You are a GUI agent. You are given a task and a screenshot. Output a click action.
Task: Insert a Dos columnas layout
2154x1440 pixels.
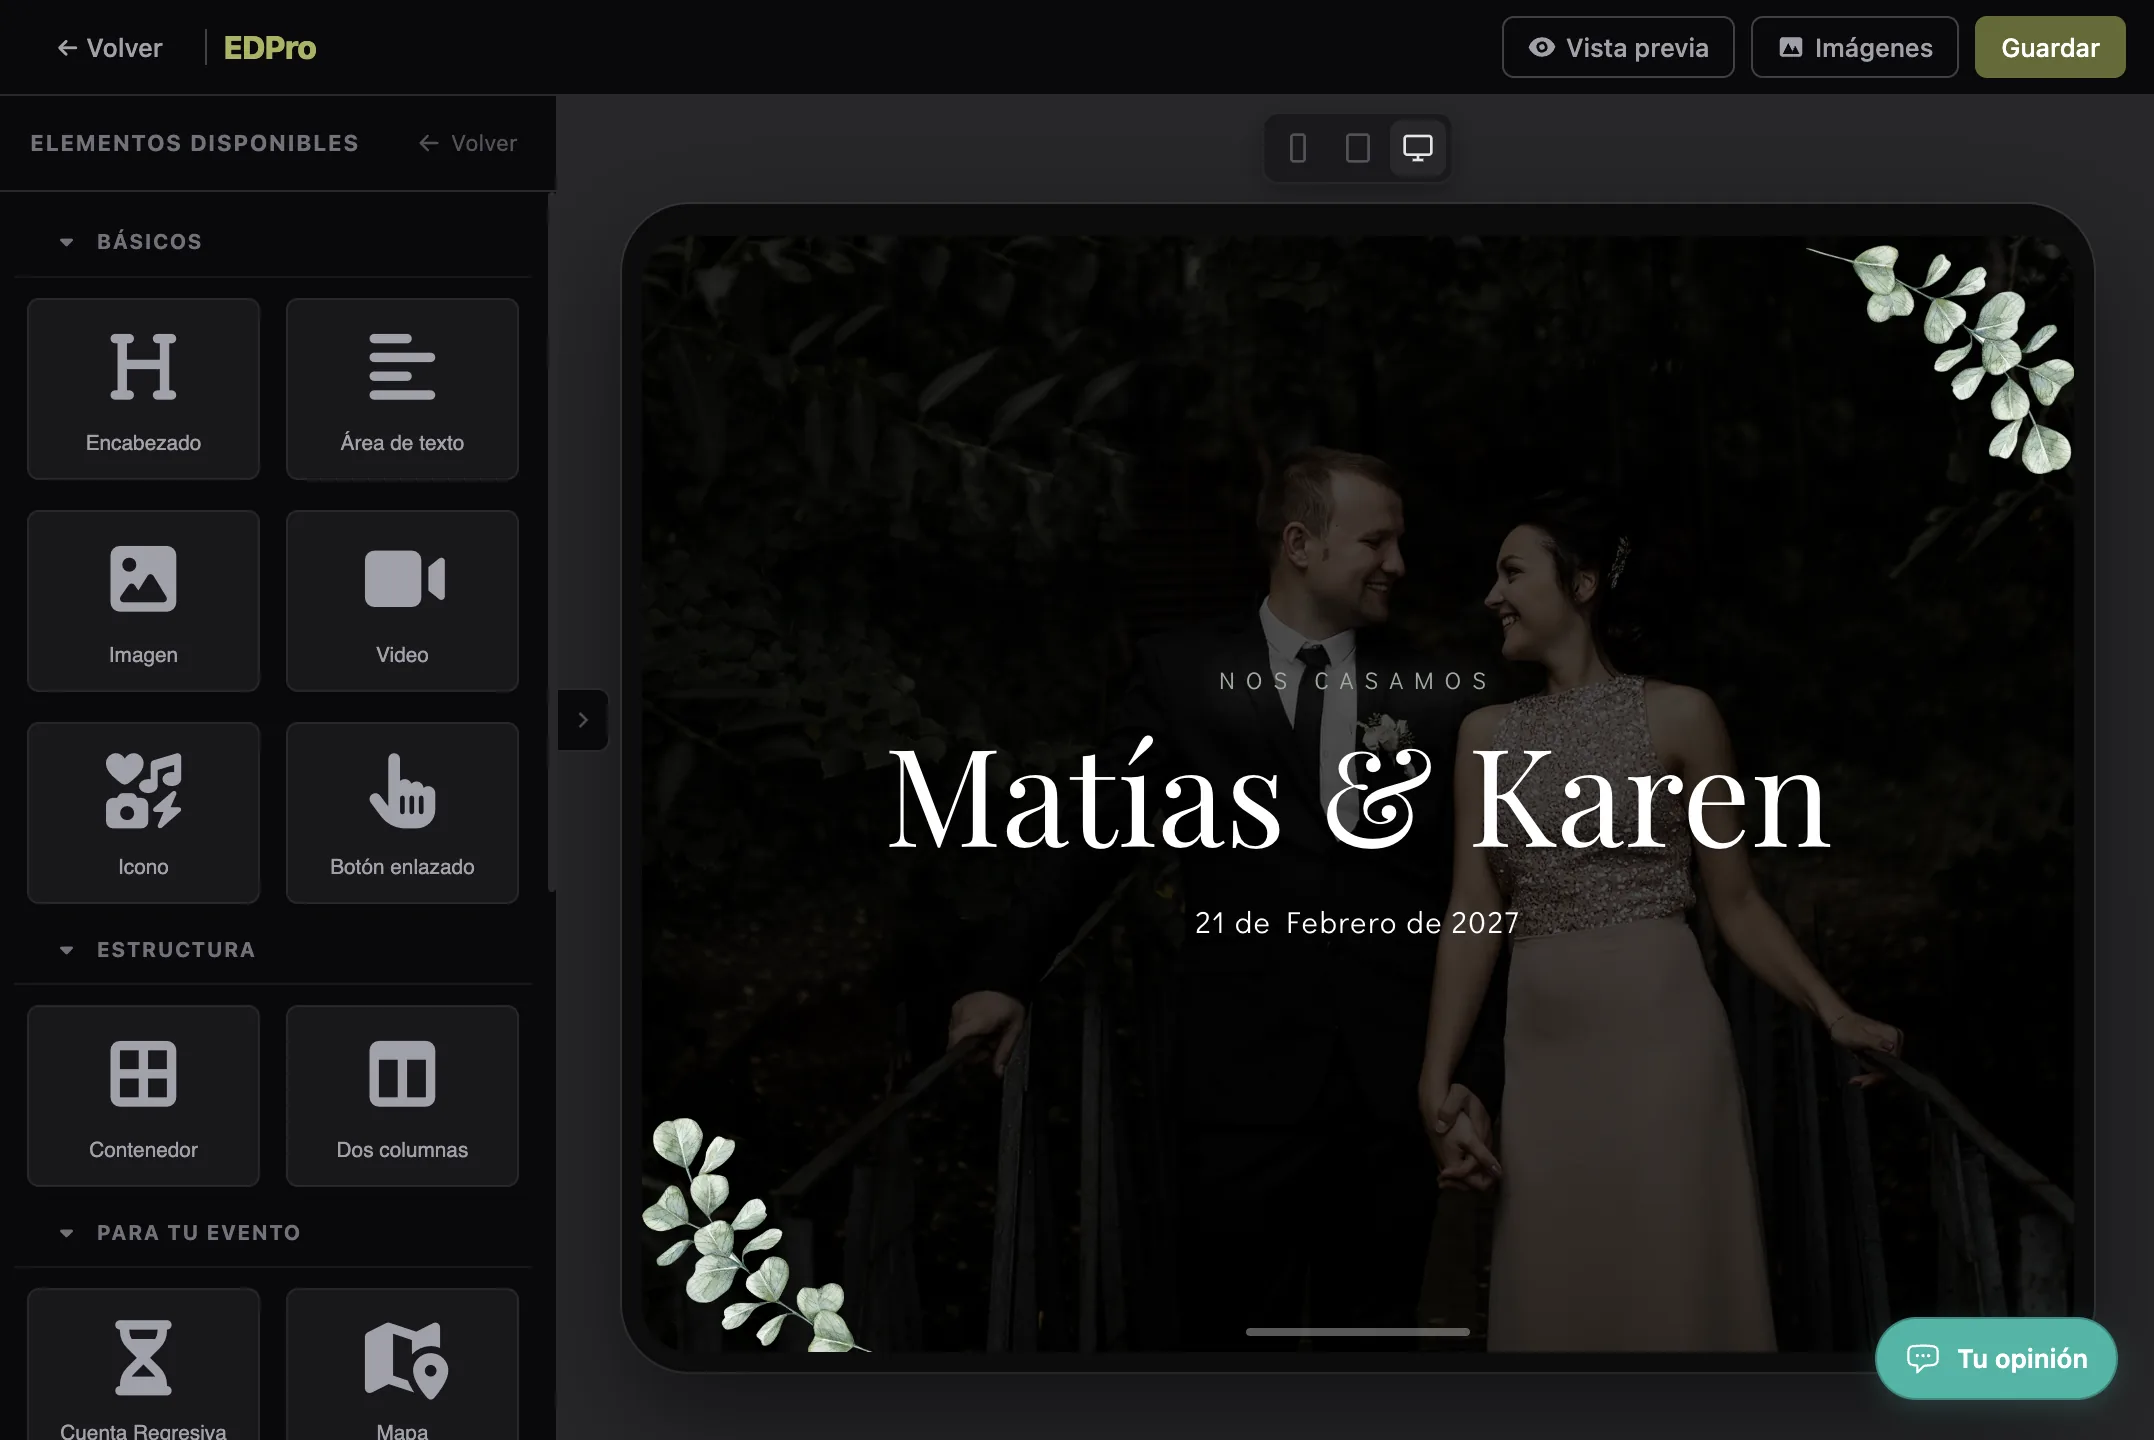[402, 1096]
